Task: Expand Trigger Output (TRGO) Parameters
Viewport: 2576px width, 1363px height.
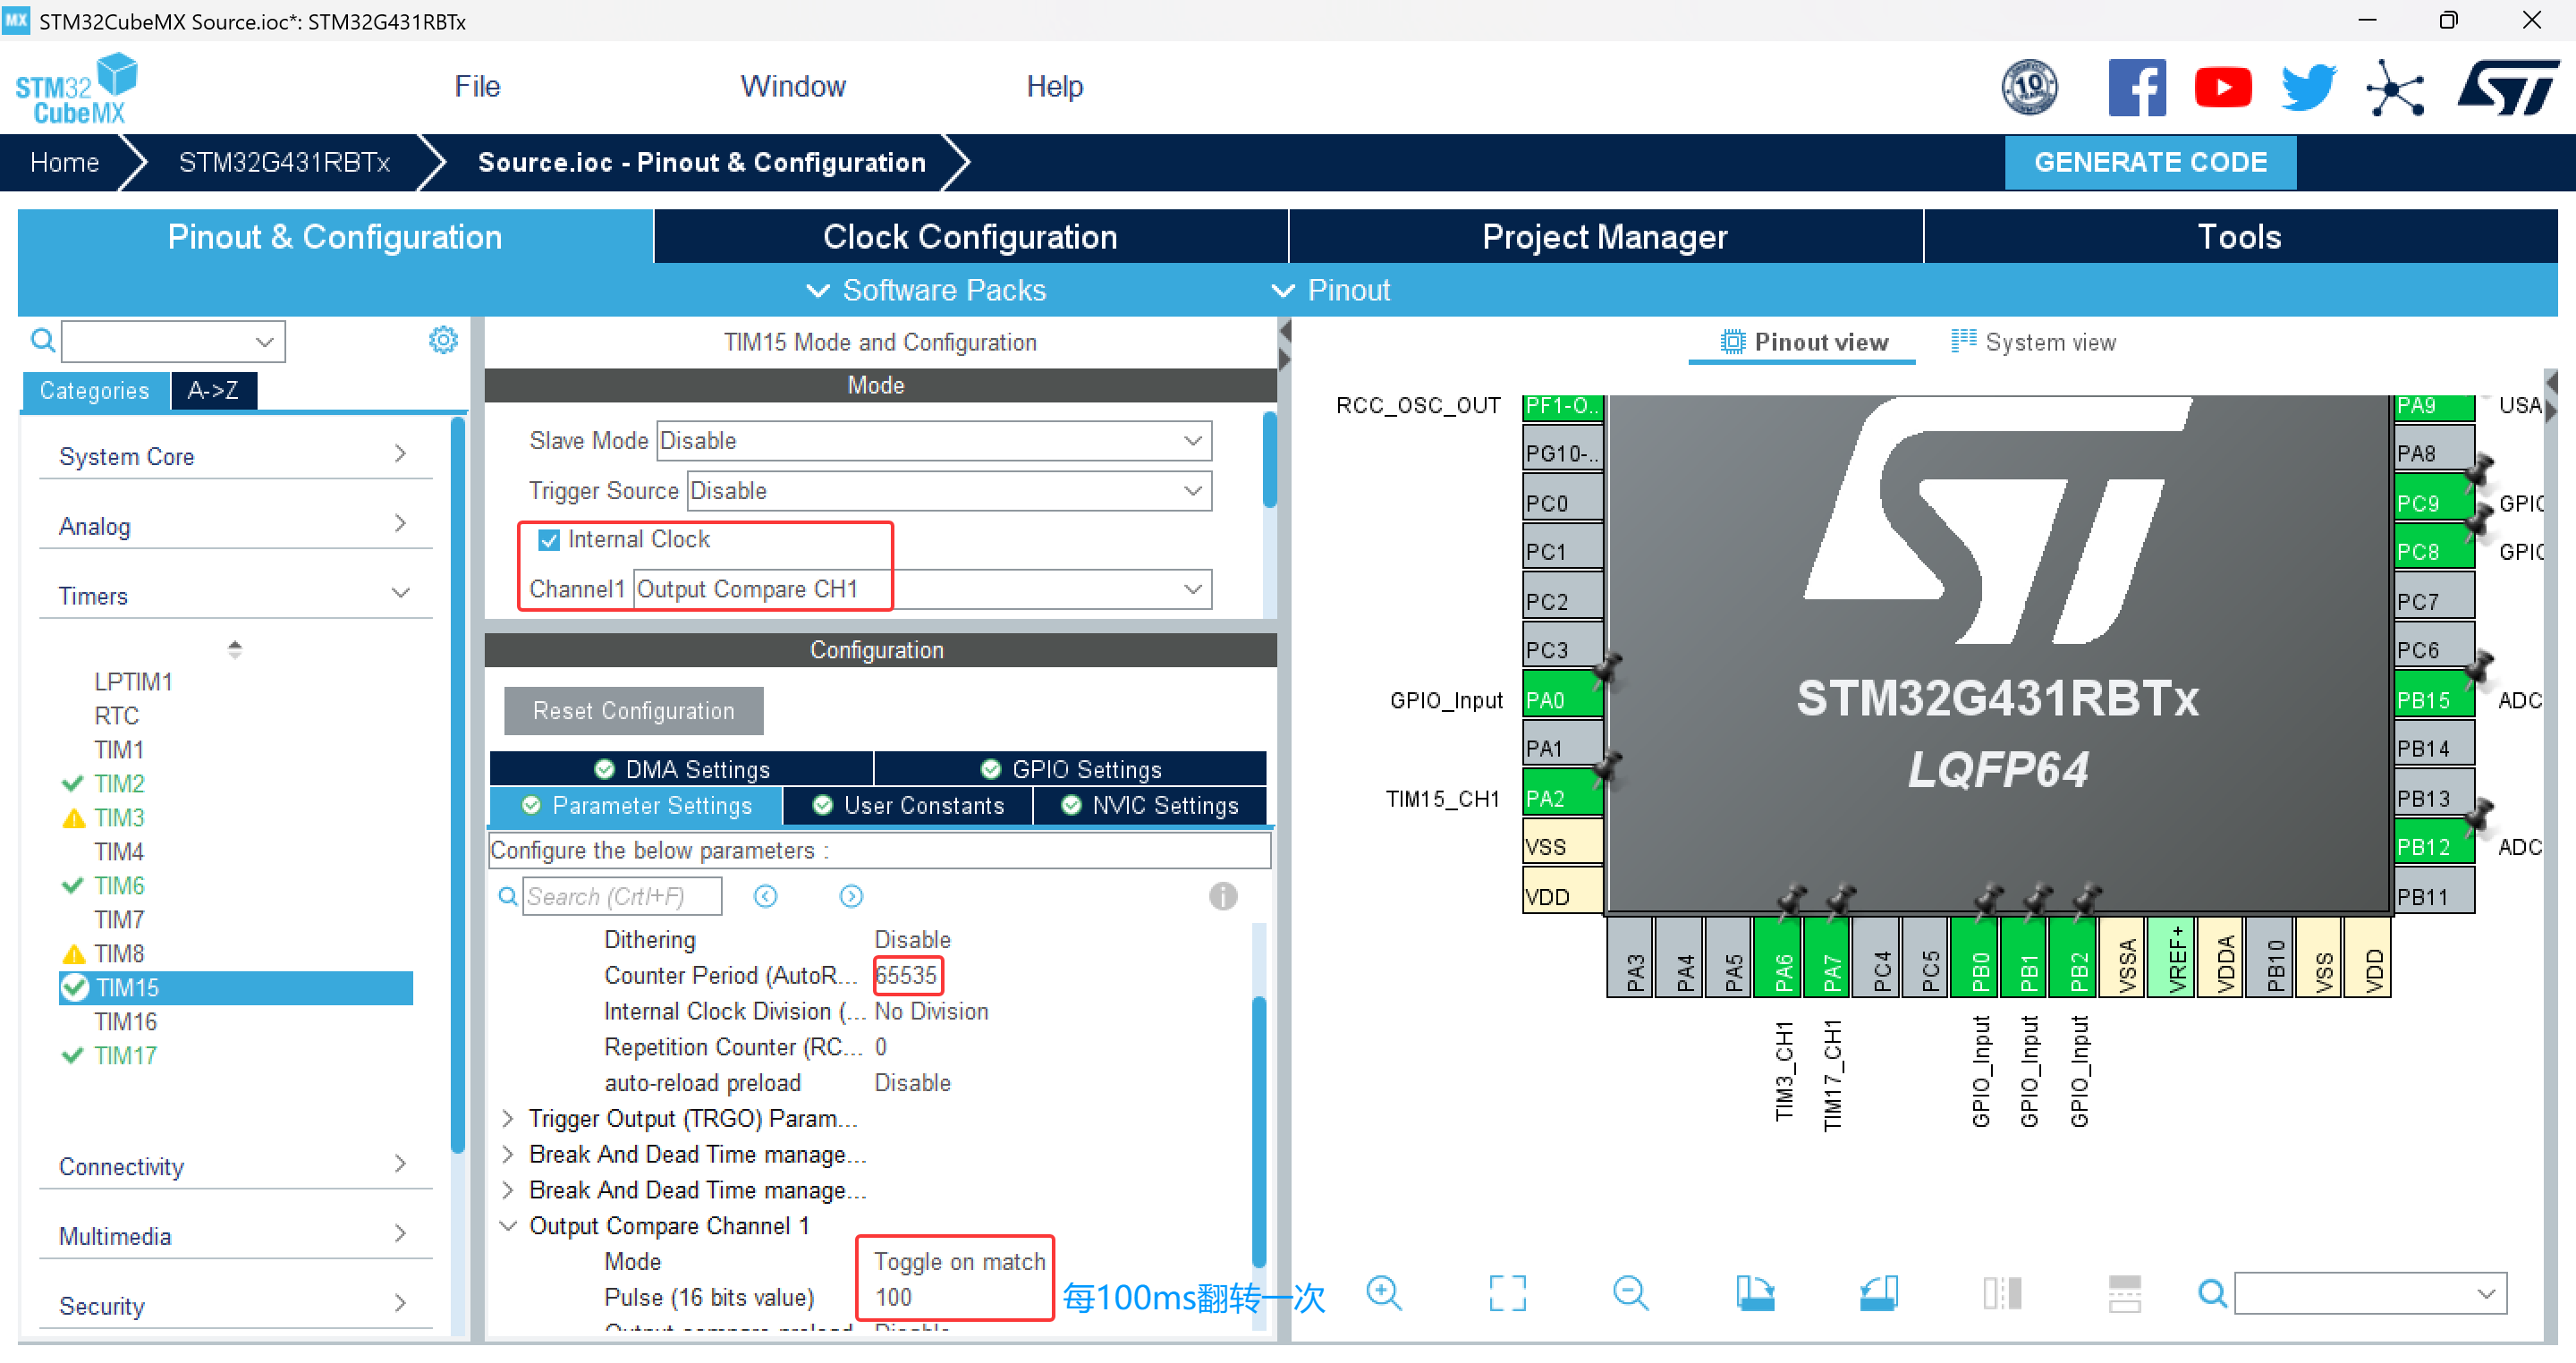Action: click(508, 1118)
